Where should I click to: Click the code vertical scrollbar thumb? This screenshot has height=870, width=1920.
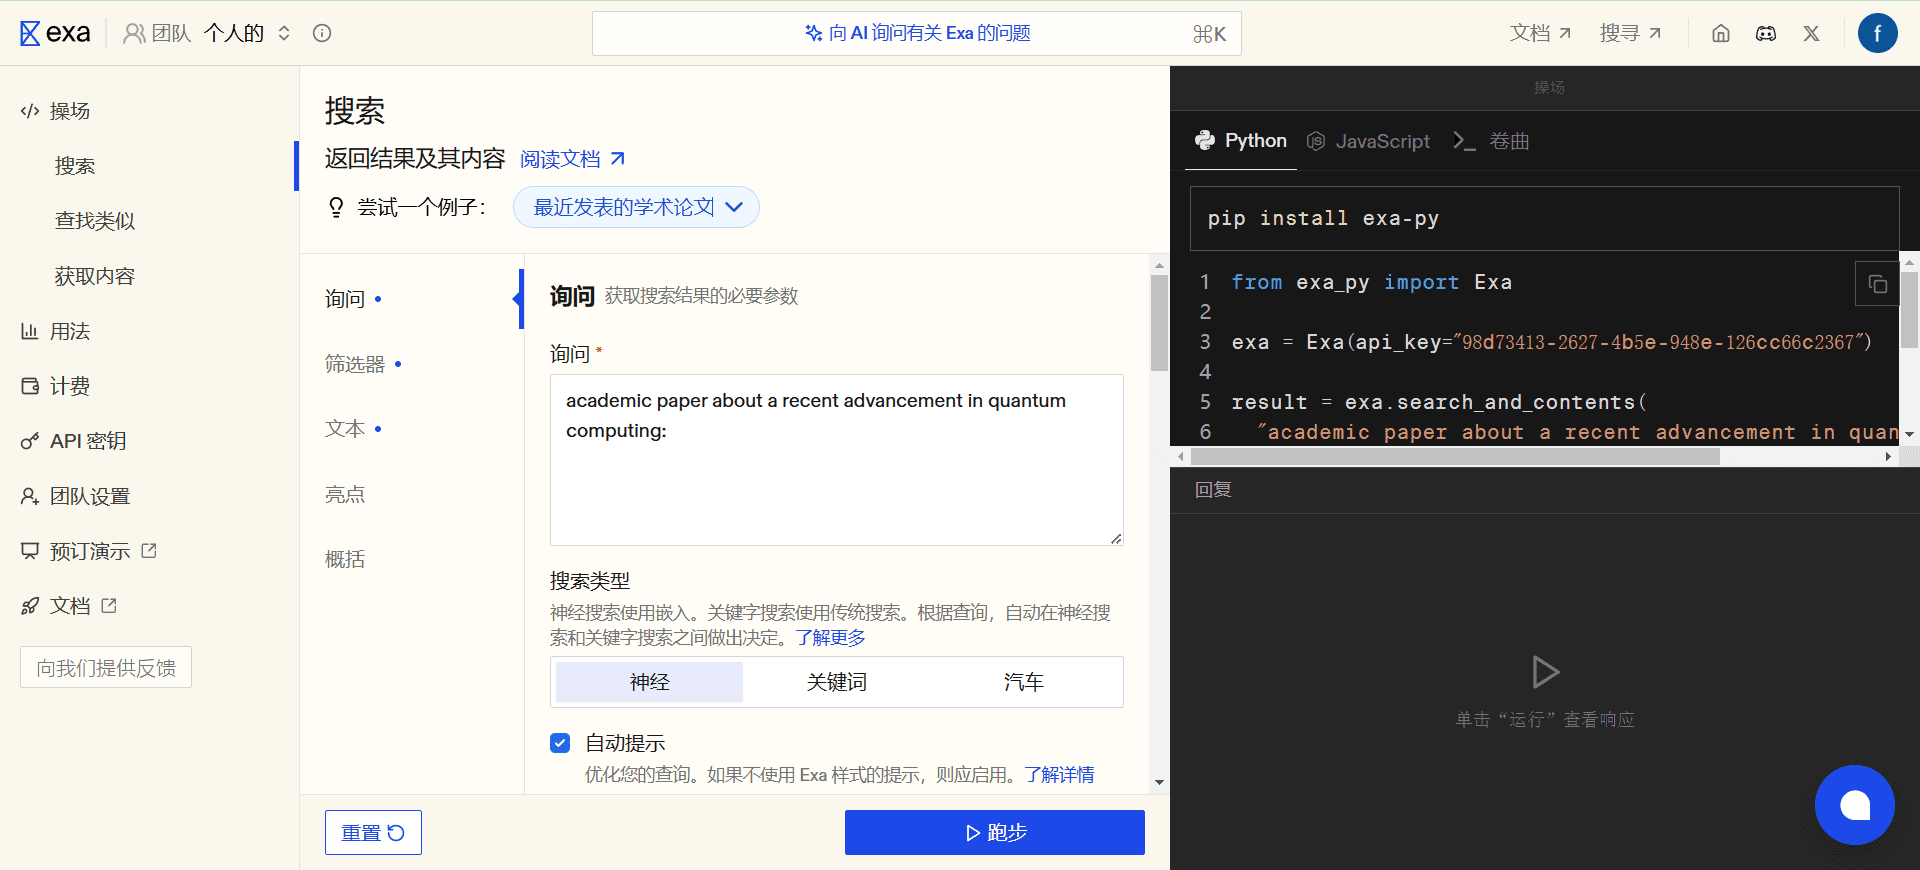point(1909,310)
